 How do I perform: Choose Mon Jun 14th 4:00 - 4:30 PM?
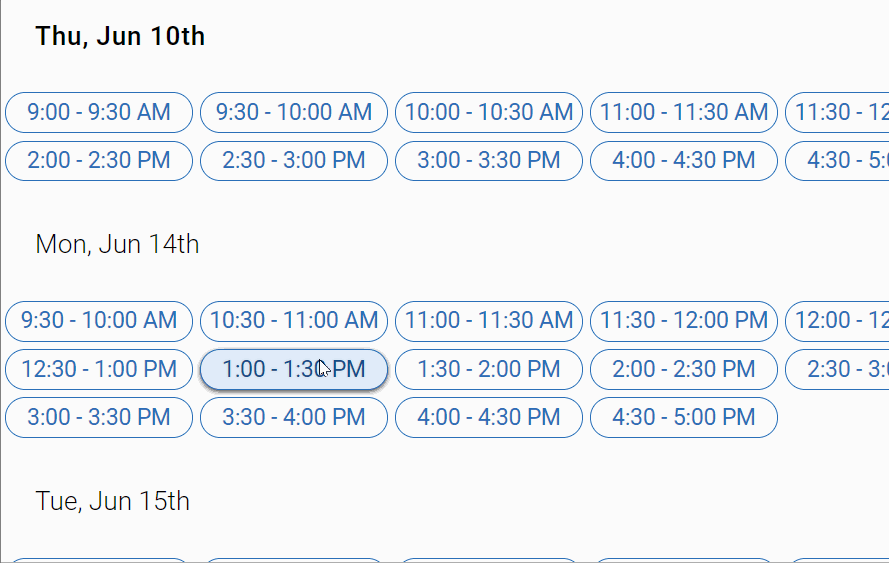click(x=489, y=417)
